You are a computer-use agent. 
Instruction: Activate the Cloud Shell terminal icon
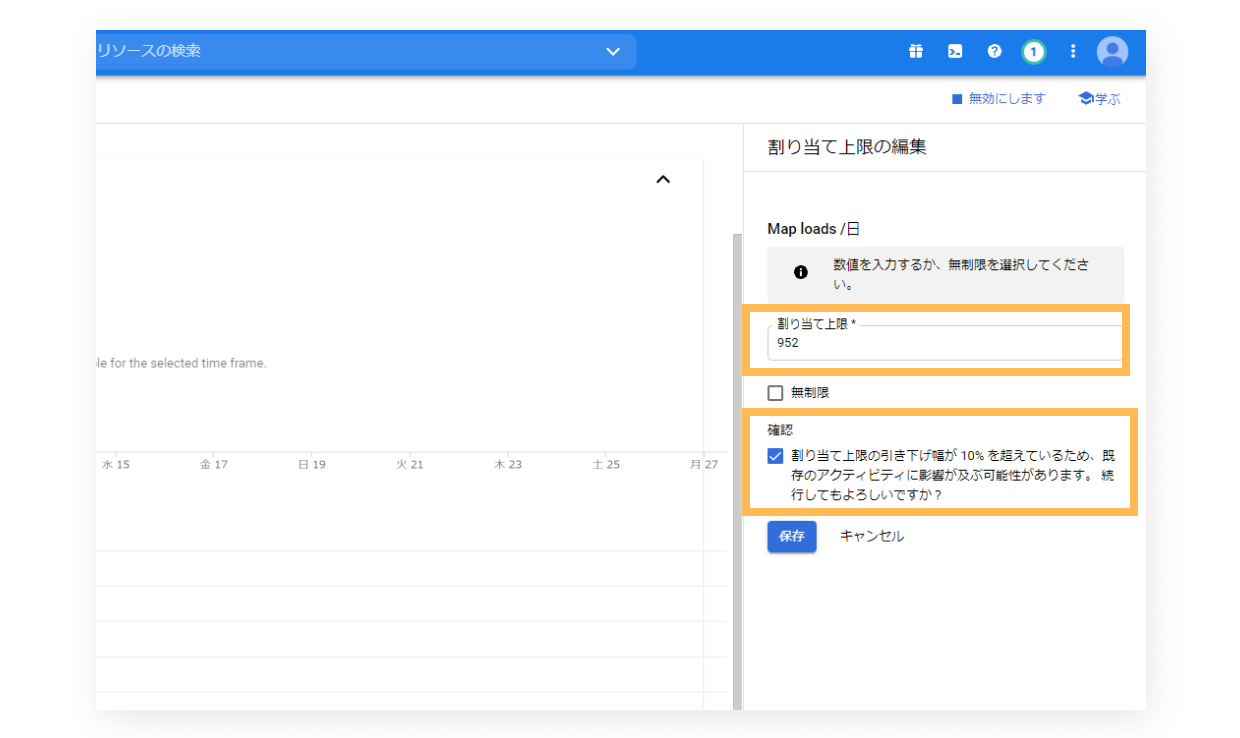[x=955, y=52]
